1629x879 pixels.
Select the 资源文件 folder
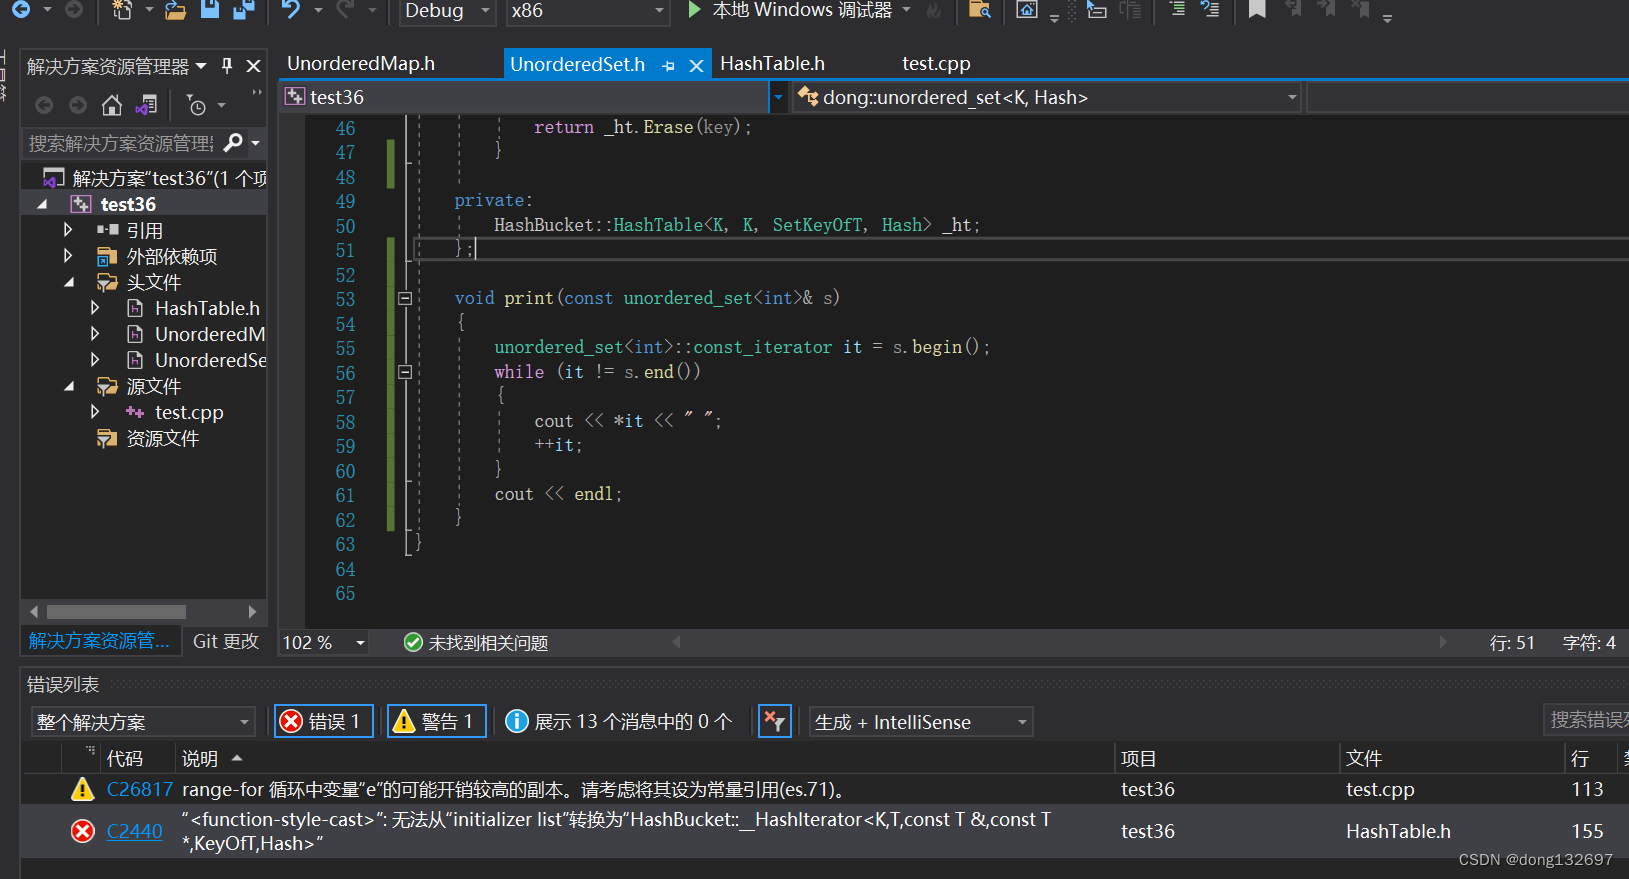pyautogui.click(x=162, y=438)
